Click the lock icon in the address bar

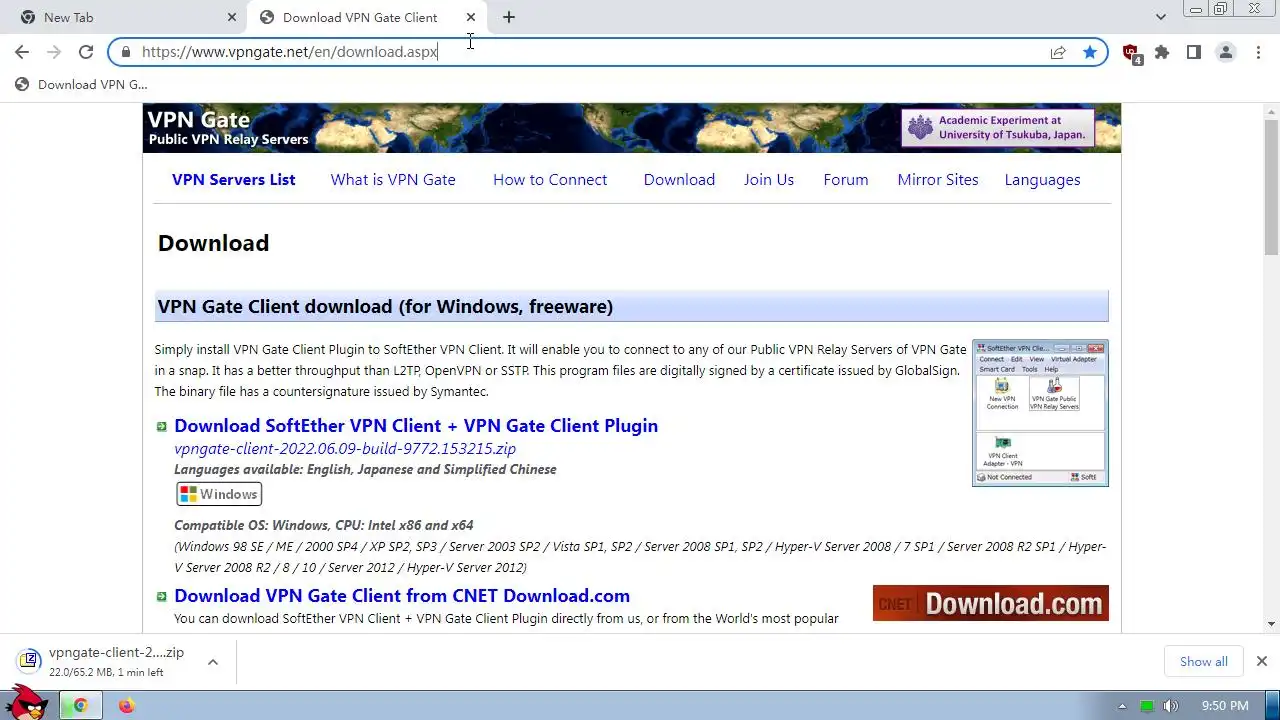tap(126, 52)
